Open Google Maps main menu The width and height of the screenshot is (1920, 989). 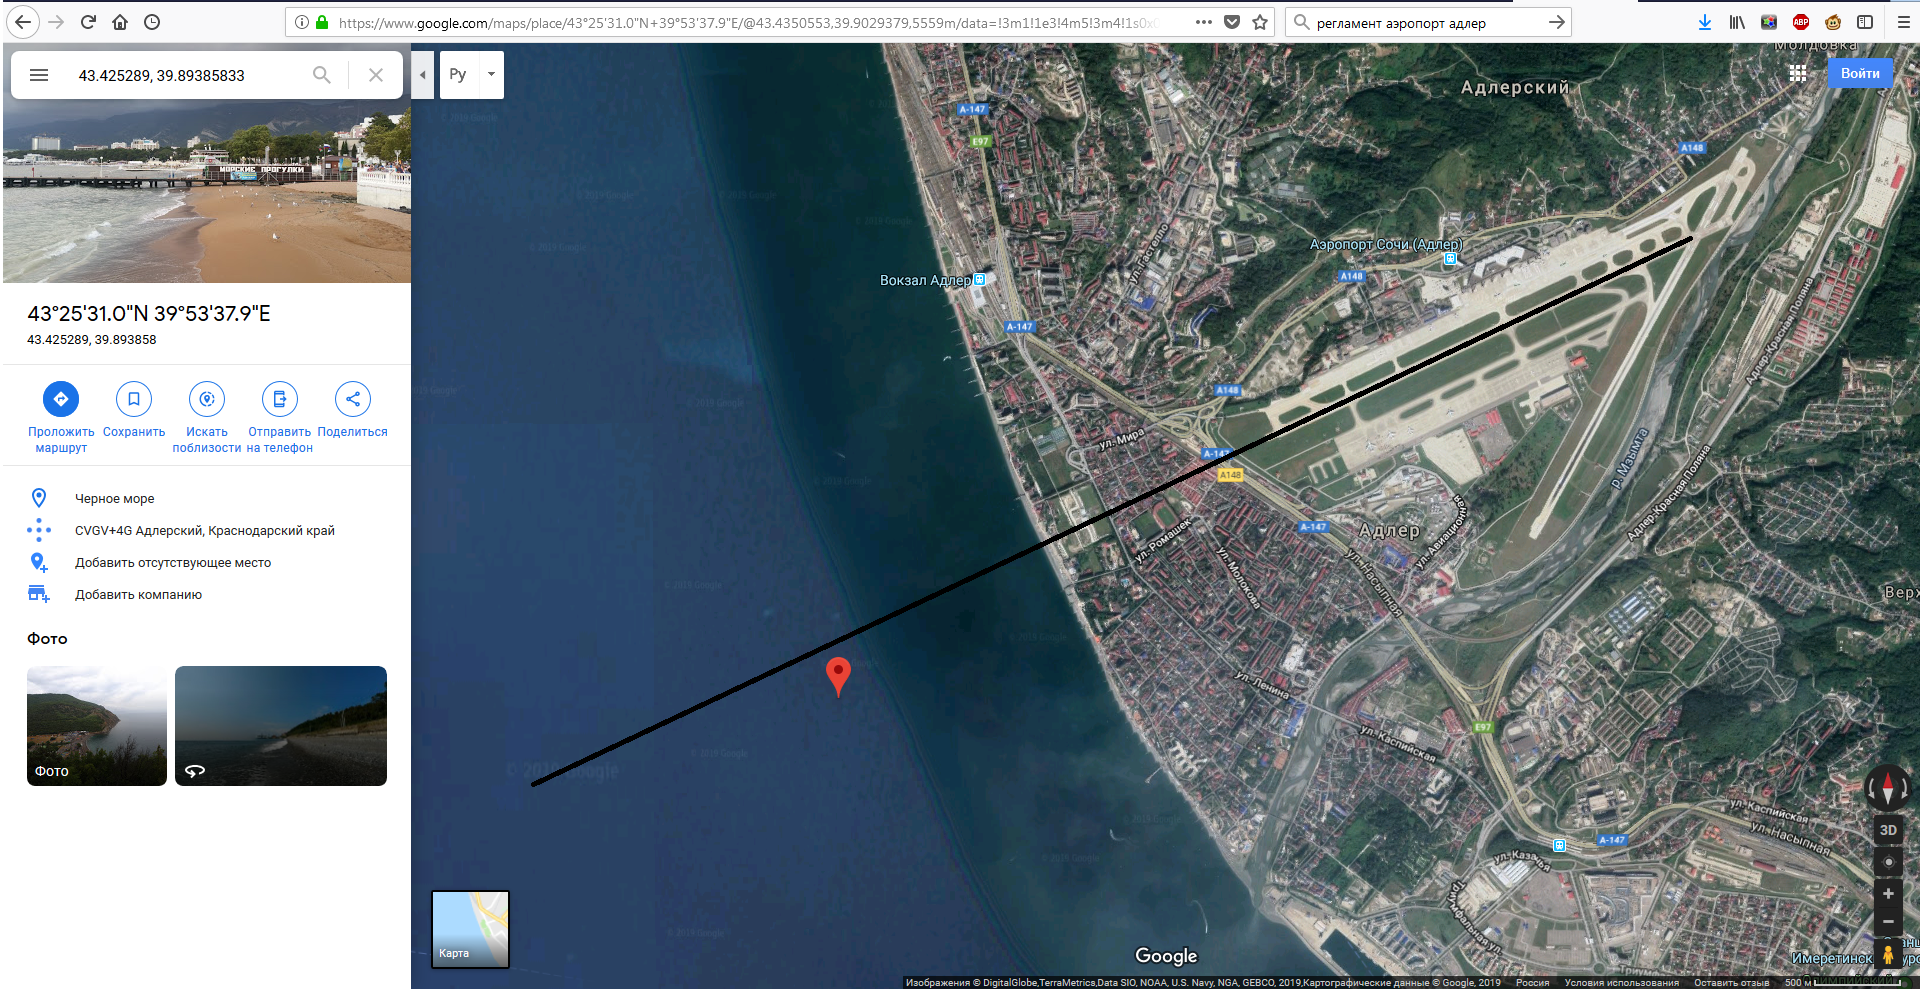[x=39, y=75]
